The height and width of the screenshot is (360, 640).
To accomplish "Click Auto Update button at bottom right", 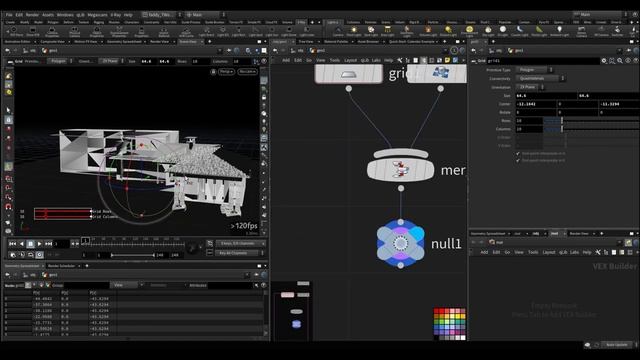I will pyautogui.click(x=616, y=345).
